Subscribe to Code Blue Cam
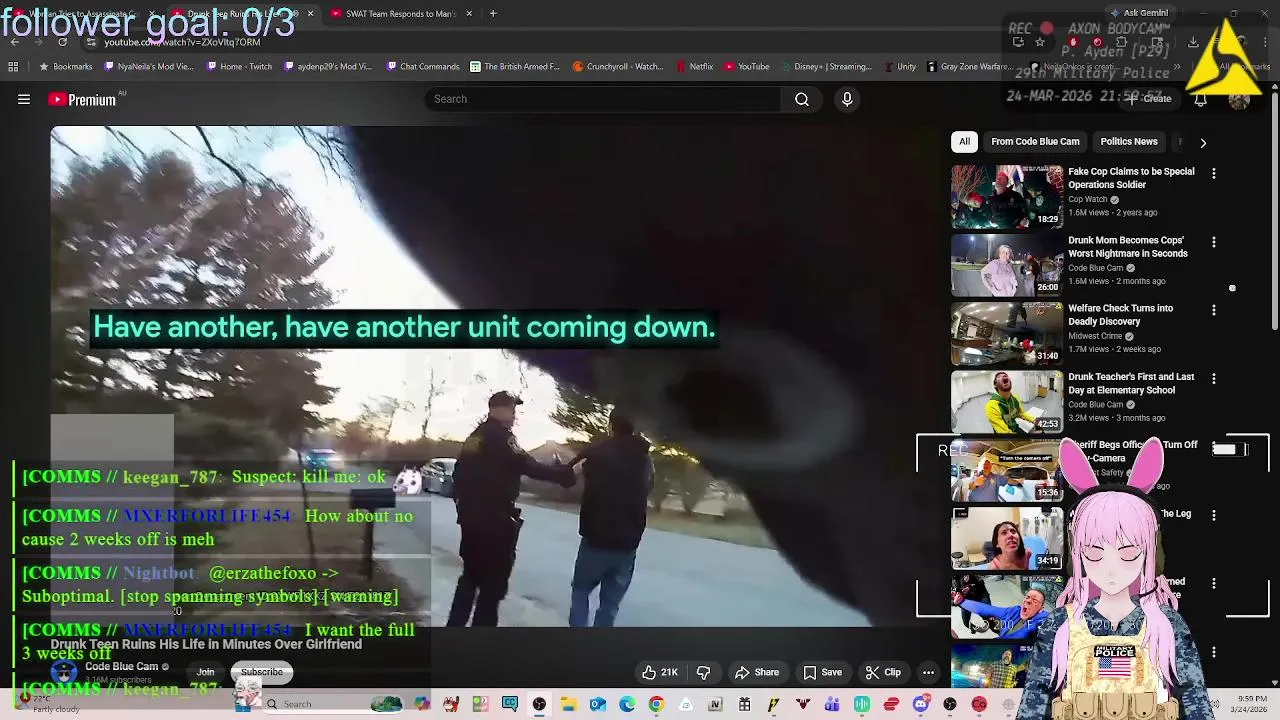The width and height of the screenshot is (1280, 720). 261,672
